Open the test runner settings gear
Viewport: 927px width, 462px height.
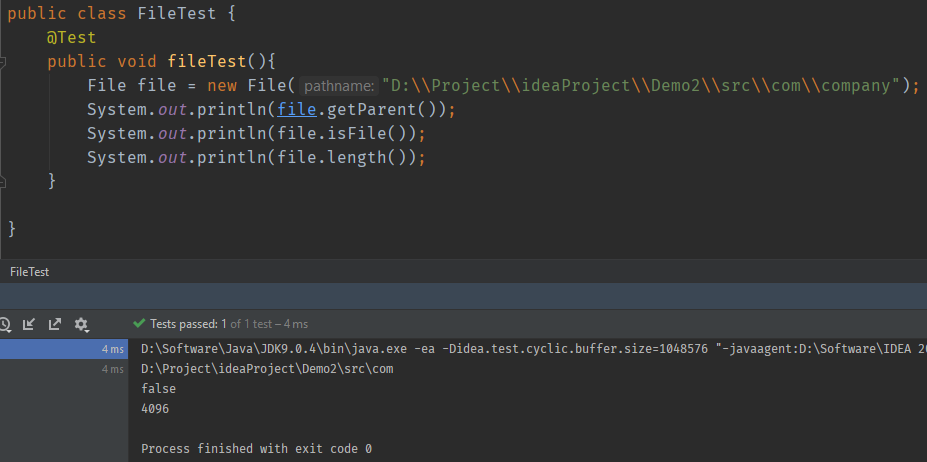pos(81,324)
